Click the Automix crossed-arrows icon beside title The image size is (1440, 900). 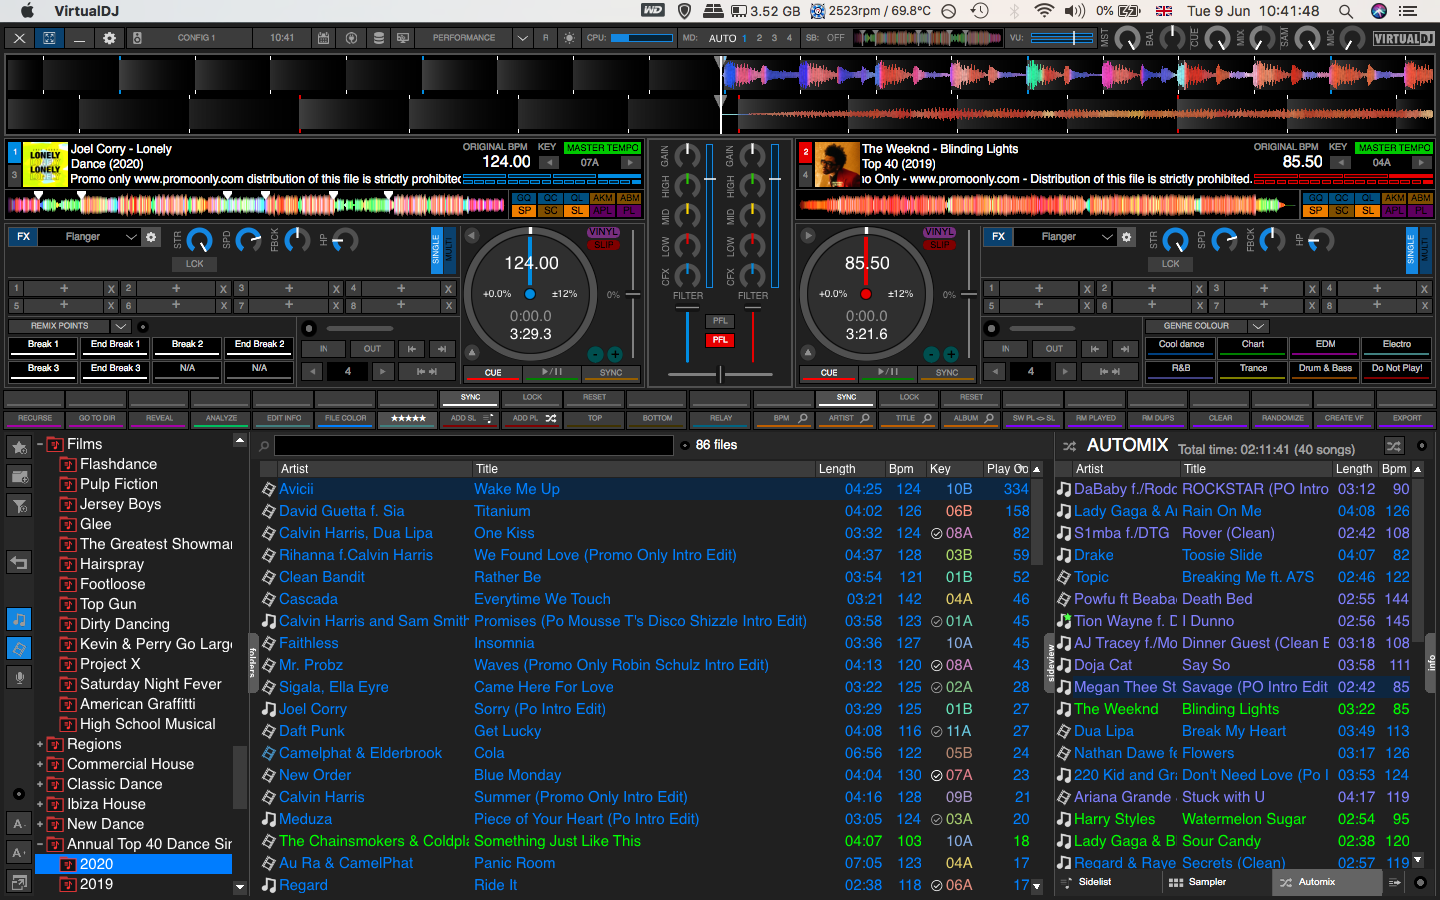click(x=1069, y=446)
